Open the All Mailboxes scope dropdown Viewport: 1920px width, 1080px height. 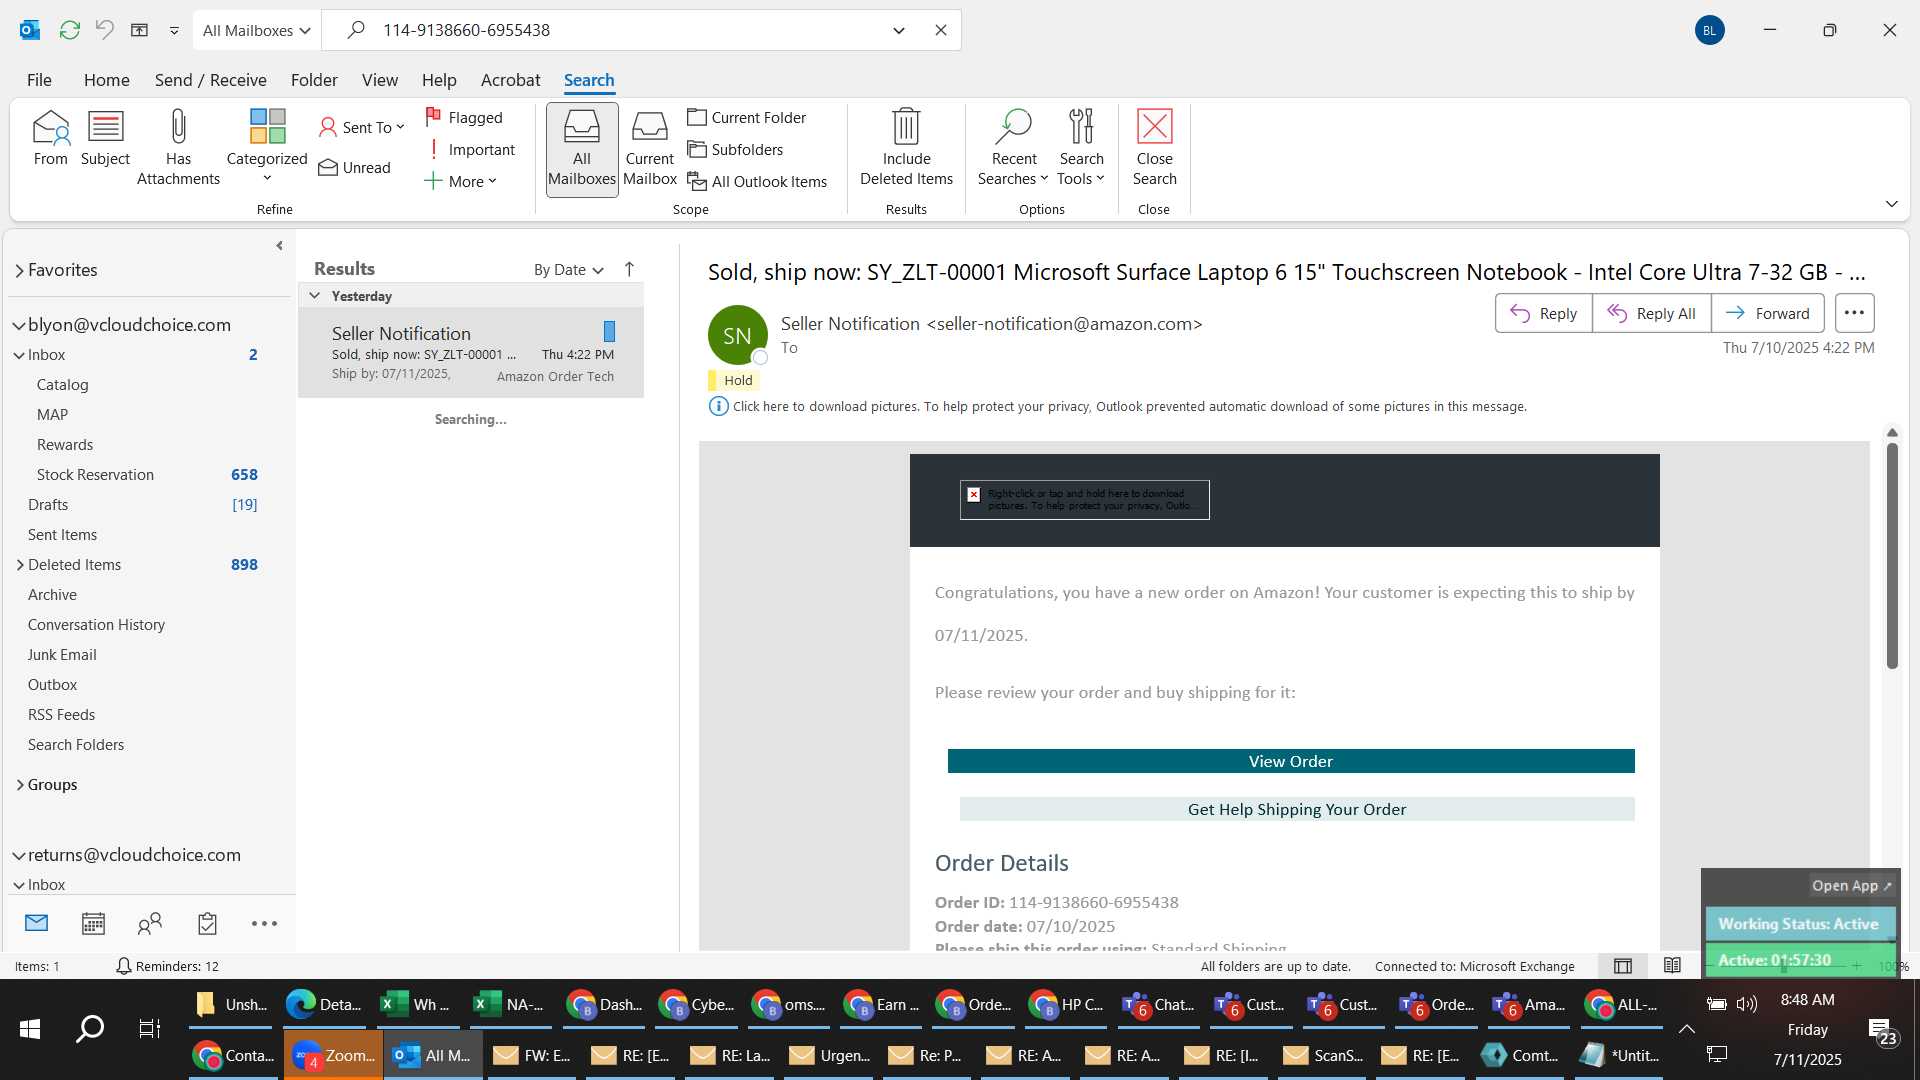coord(256,30)
